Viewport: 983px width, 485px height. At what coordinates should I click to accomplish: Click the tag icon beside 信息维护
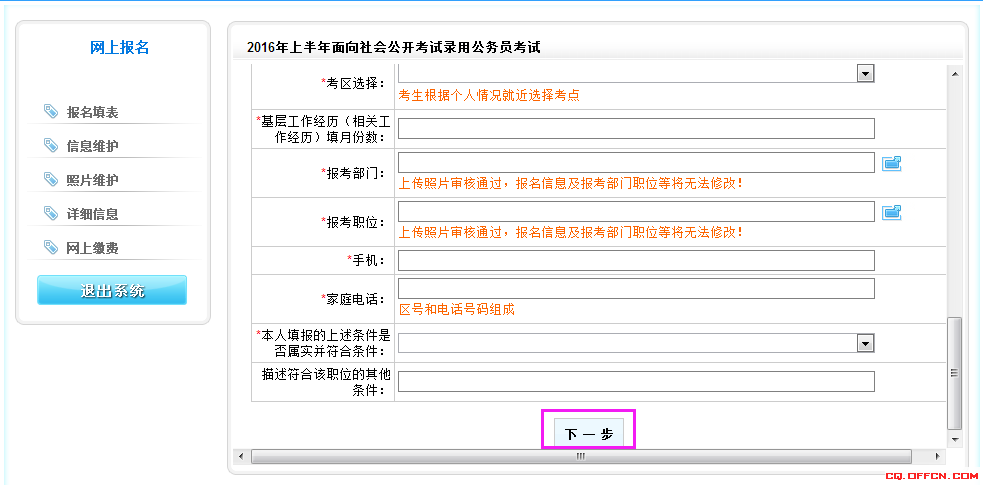pos(51,145)
